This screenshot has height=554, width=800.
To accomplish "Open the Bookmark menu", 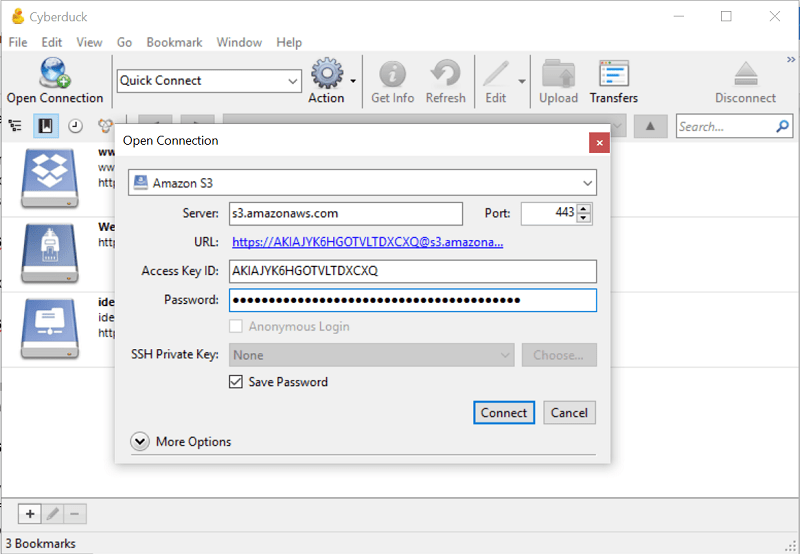I will (174, 42).
